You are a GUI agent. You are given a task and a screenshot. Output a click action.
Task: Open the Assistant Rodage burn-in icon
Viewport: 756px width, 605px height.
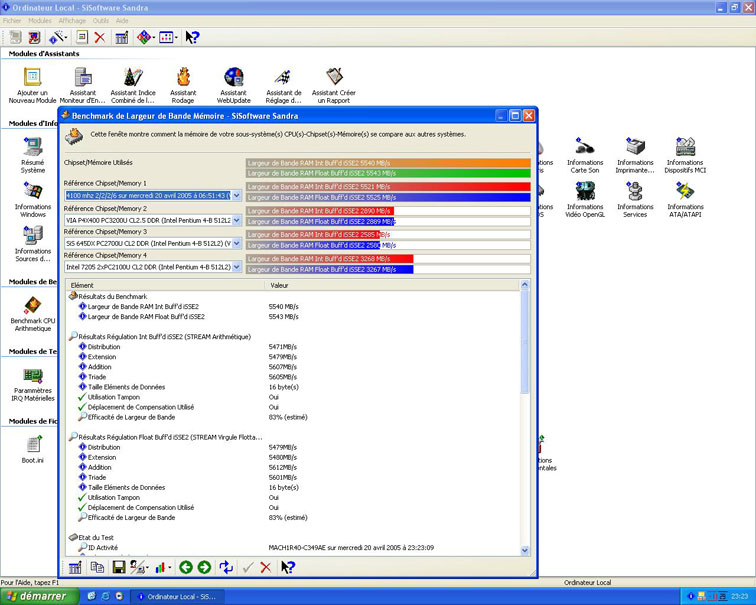click(x=183, y=85)
